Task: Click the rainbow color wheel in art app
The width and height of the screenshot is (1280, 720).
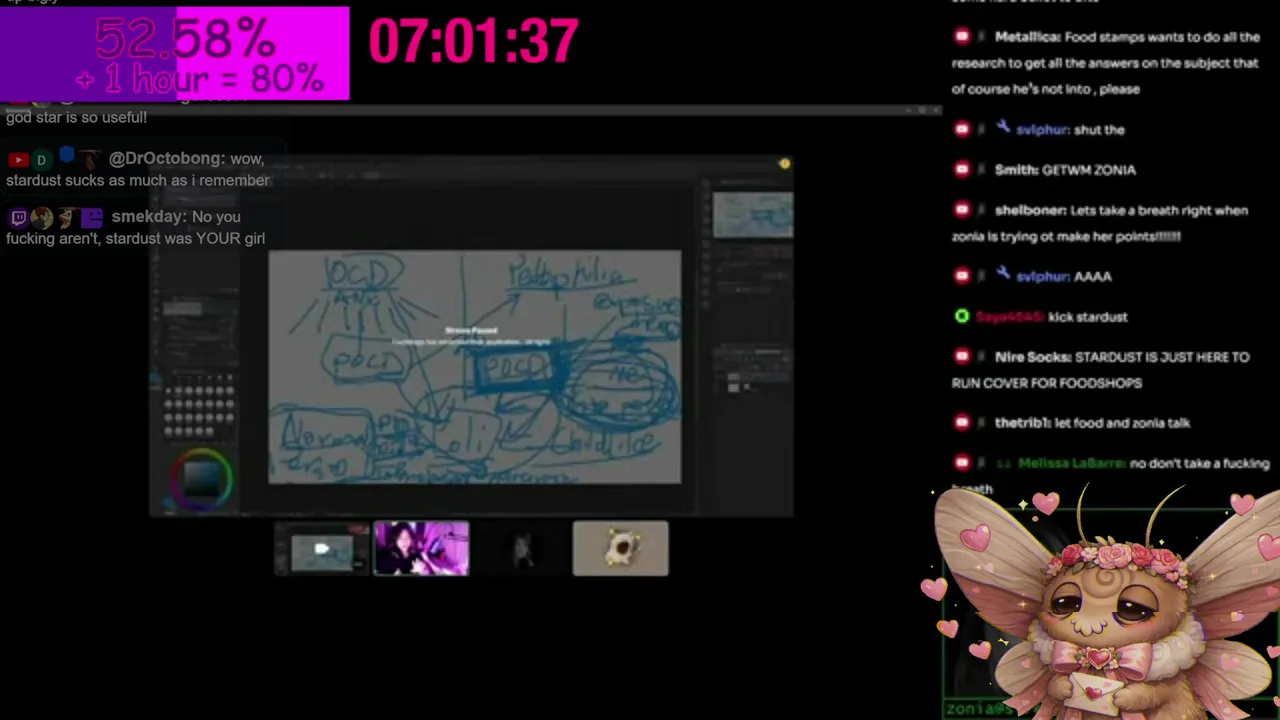Action: tap(201, 478)
